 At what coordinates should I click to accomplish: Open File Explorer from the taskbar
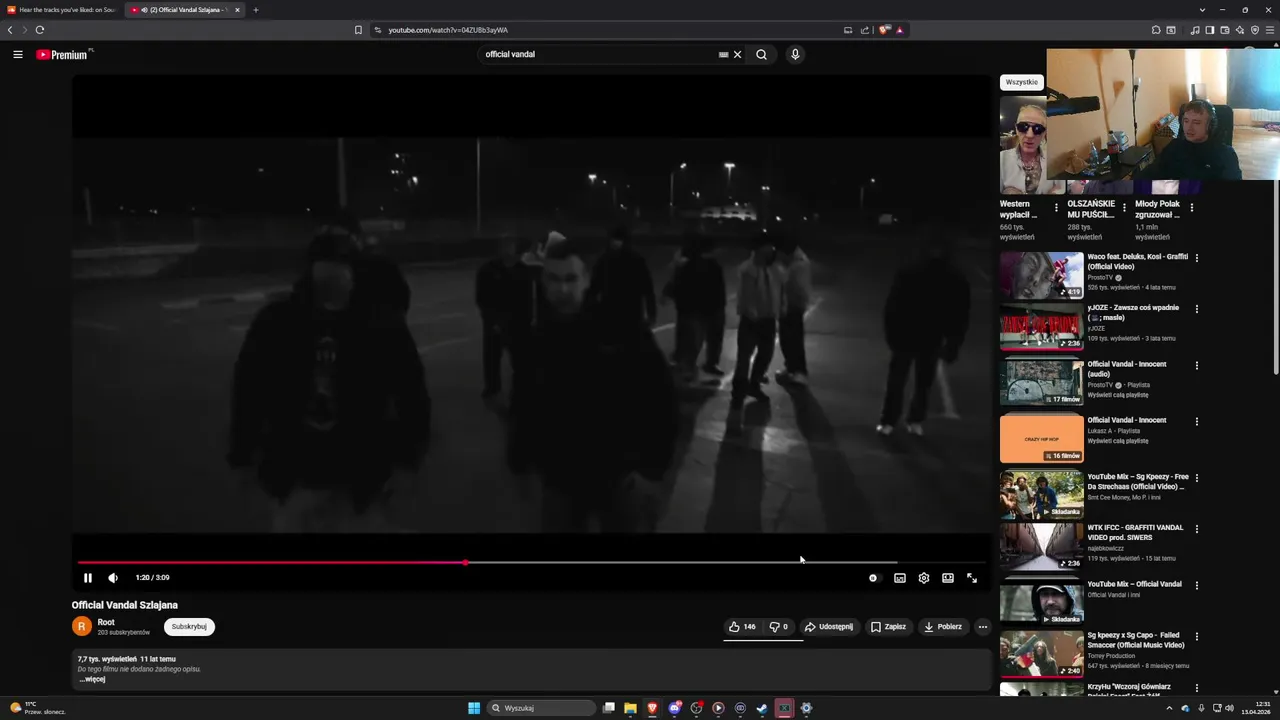point(630,708)
